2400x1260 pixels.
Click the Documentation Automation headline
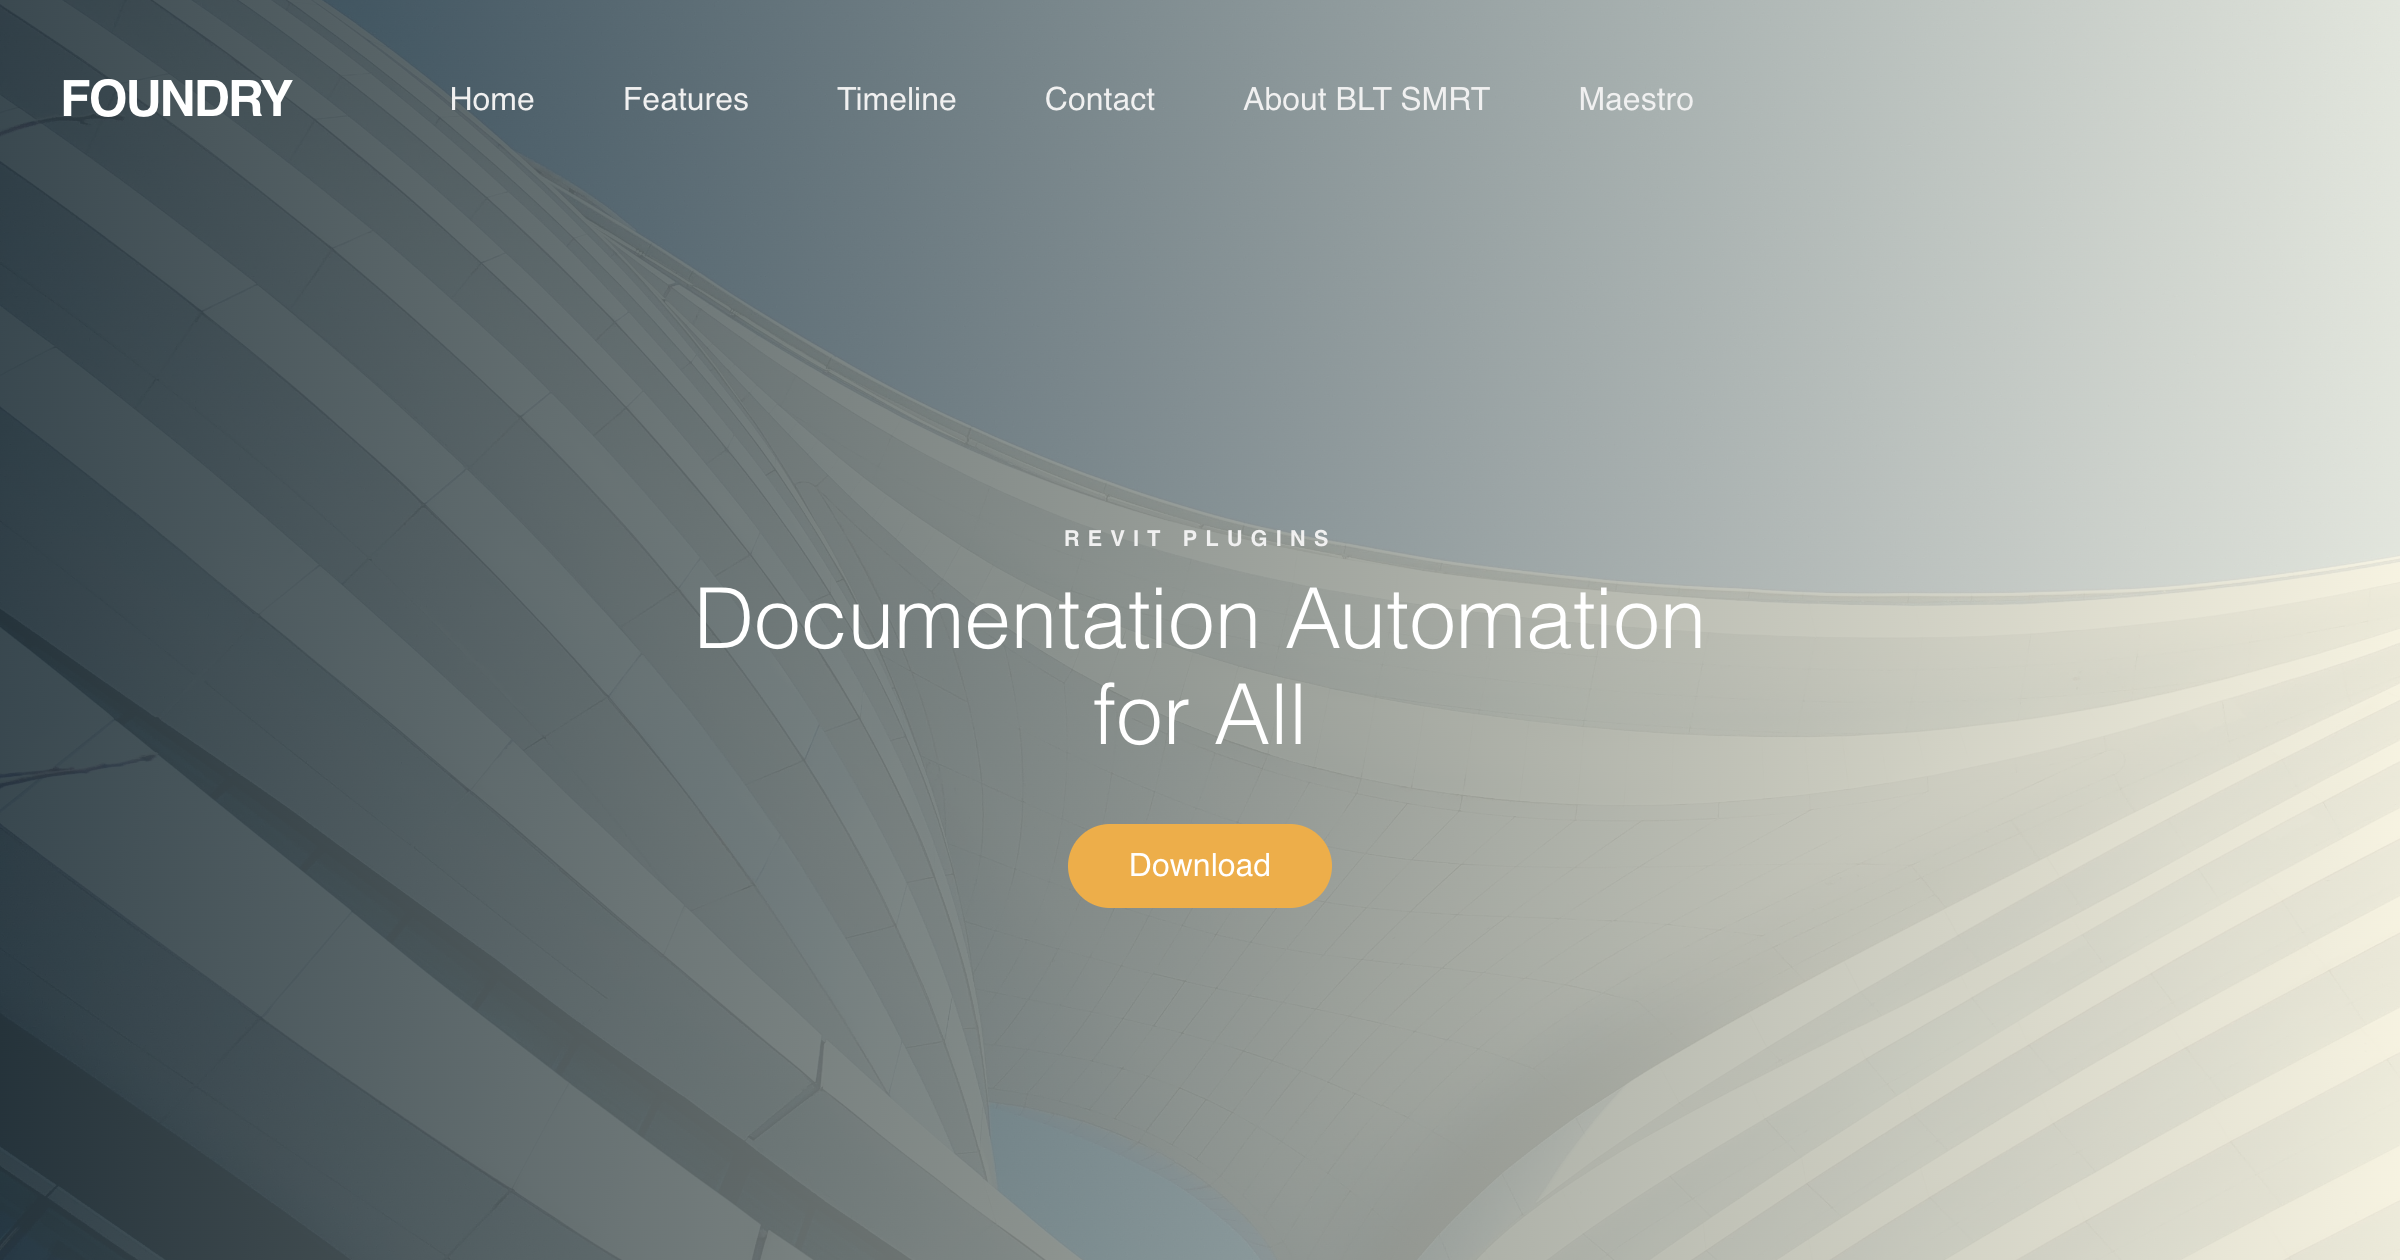(x=1199, y=619)
